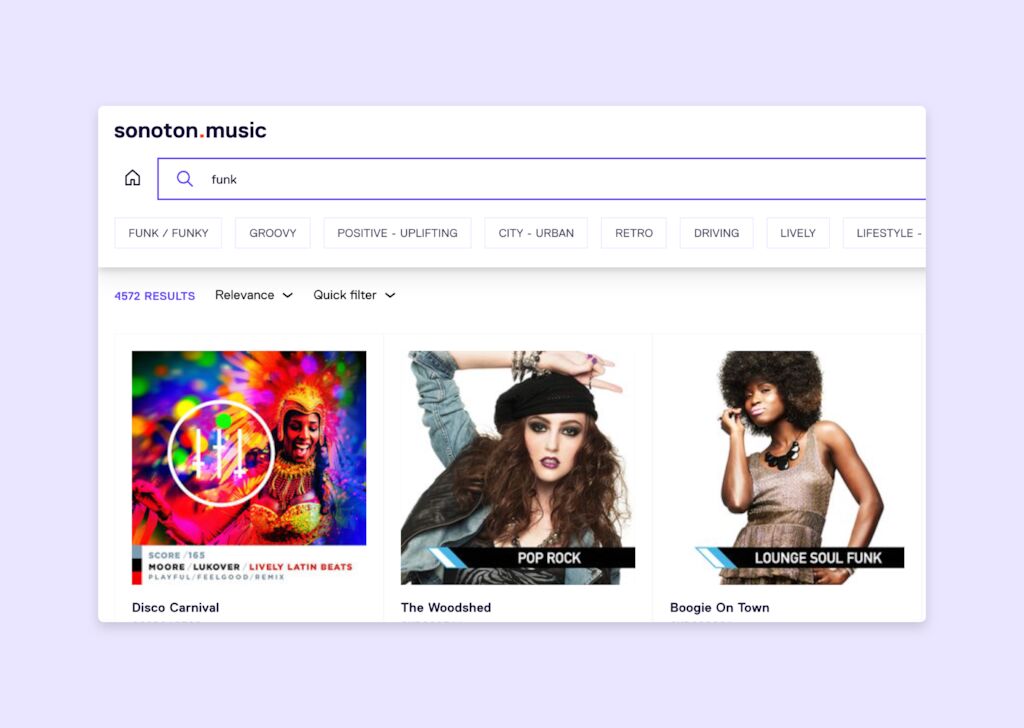Click The Woodshed title link
This screenshot has width=1024, height=728.
(446, 607)
